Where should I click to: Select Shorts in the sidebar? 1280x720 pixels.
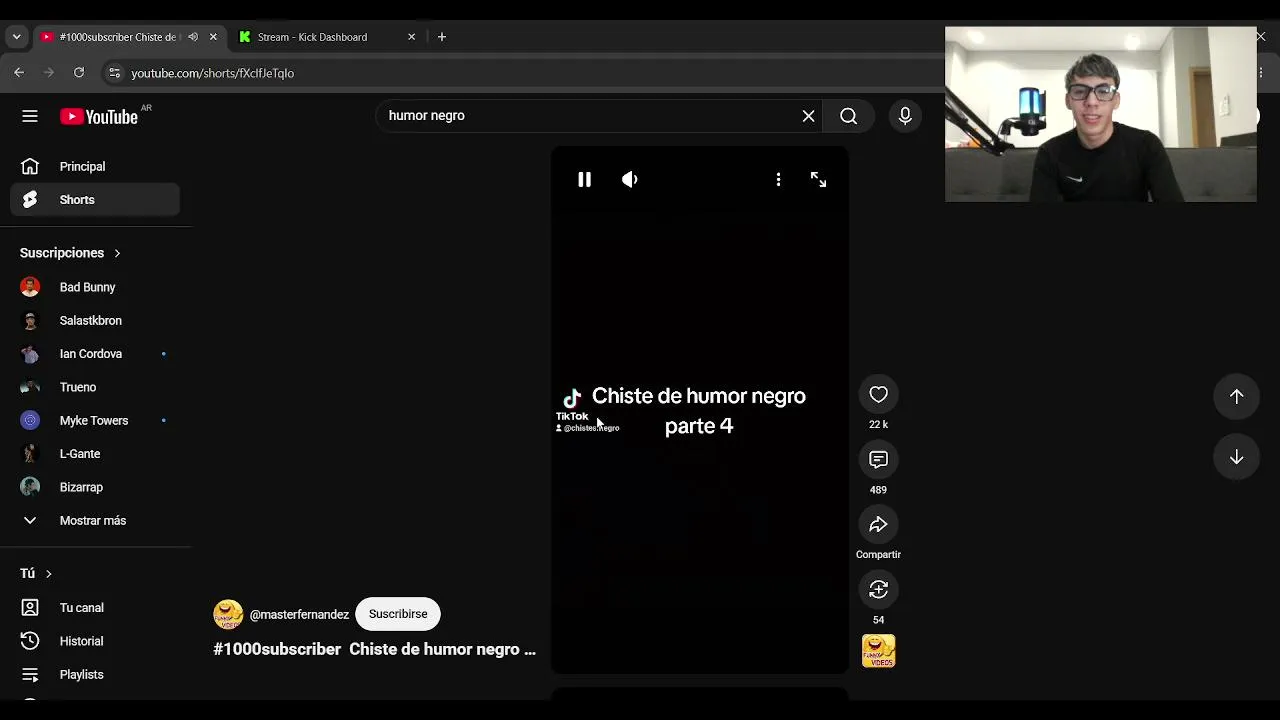pos(95,200)
